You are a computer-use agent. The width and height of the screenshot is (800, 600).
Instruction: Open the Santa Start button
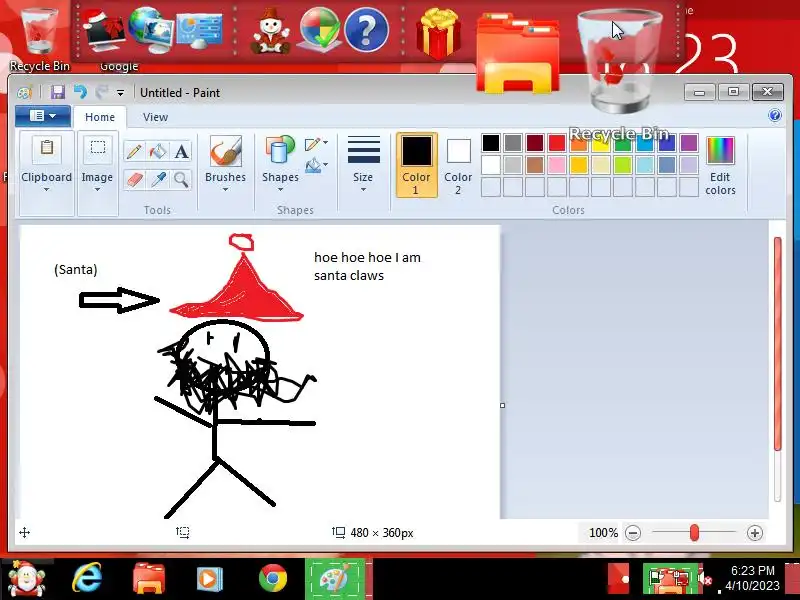[x=27, y=580]
